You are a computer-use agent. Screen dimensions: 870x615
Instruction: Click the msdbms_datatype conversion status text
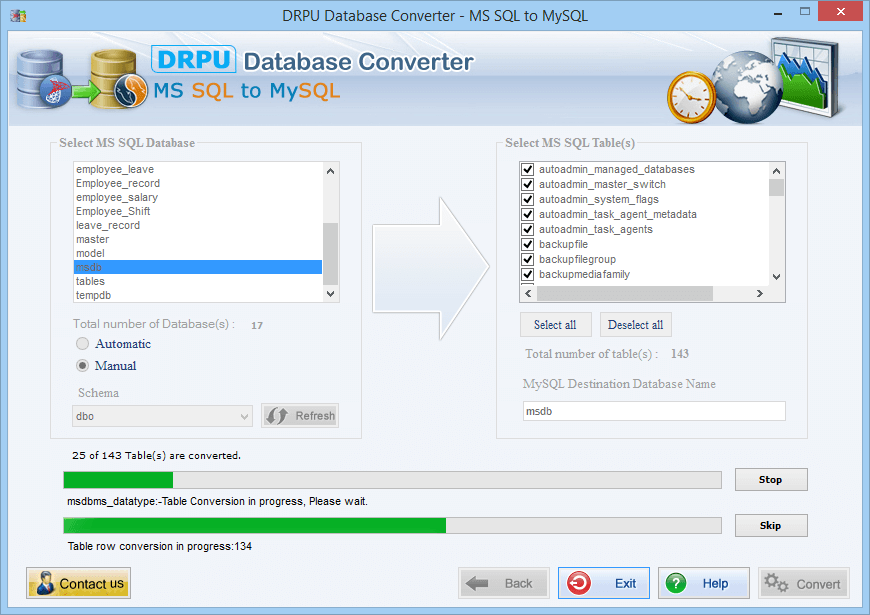[x=218, y=501]
